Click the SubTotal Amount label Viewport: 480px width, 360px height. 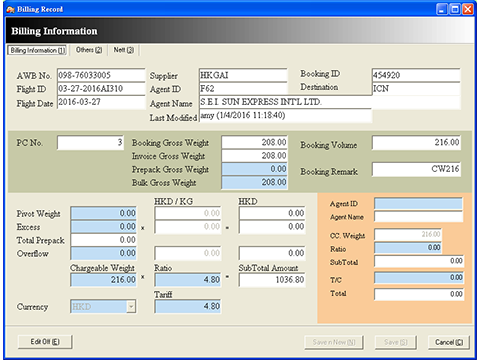[268, 268]
